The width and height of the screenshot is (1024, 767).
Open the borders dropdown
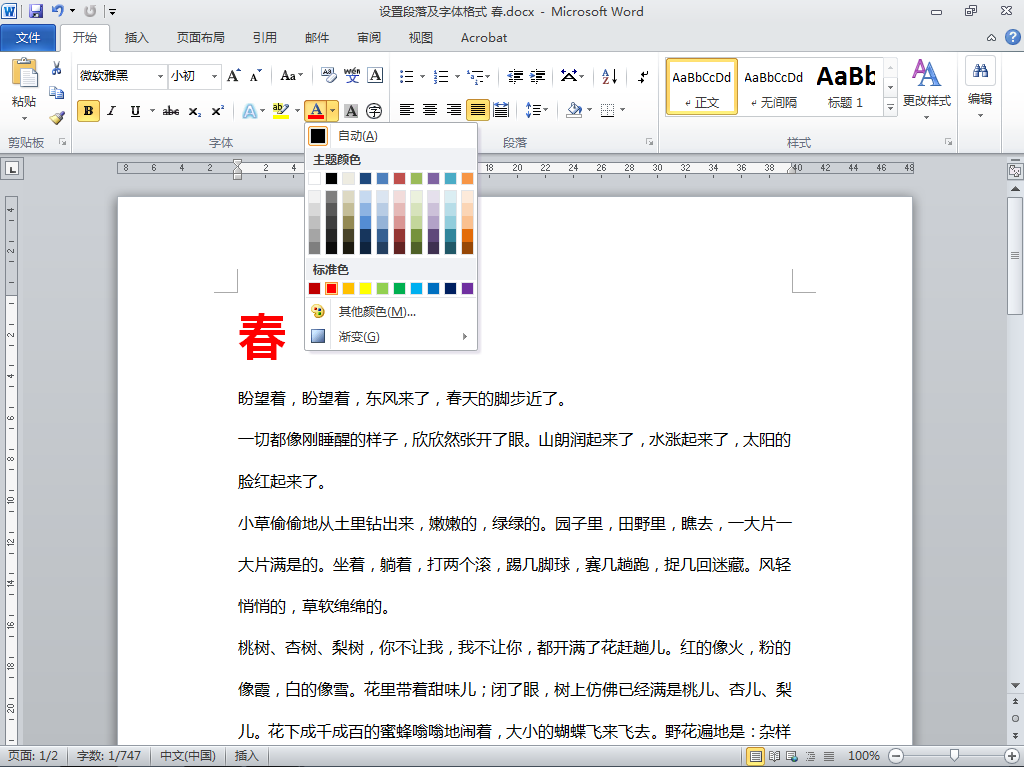tap(623, 110)
